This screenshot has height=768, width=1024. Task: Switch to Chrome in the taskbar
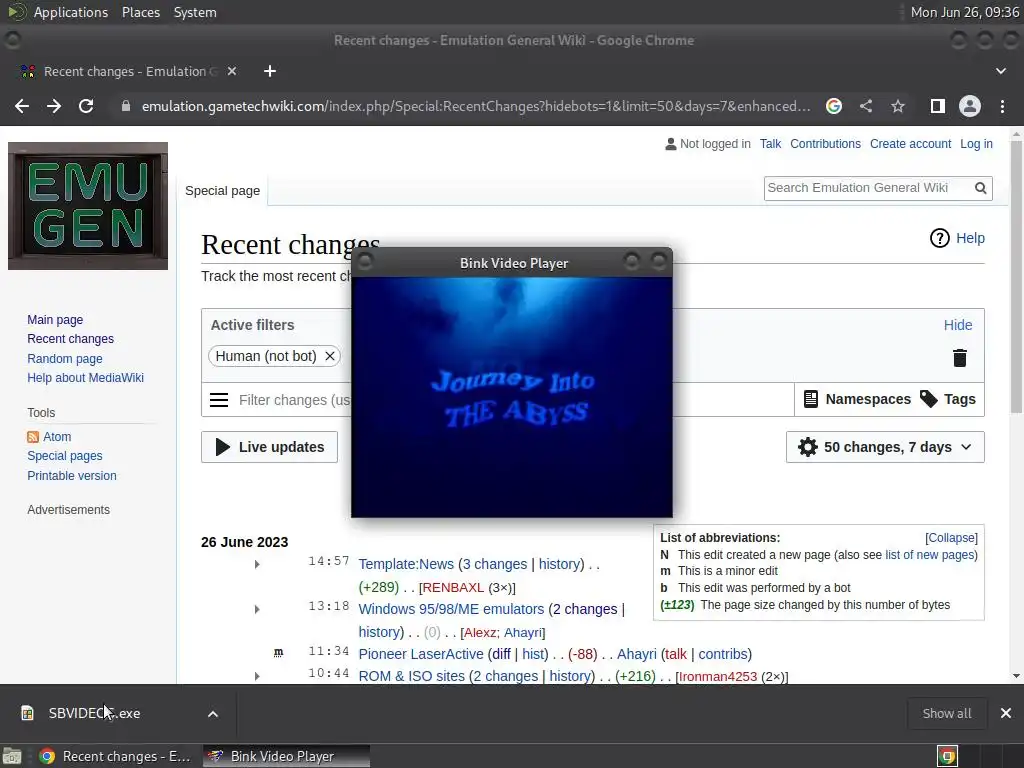116,756
